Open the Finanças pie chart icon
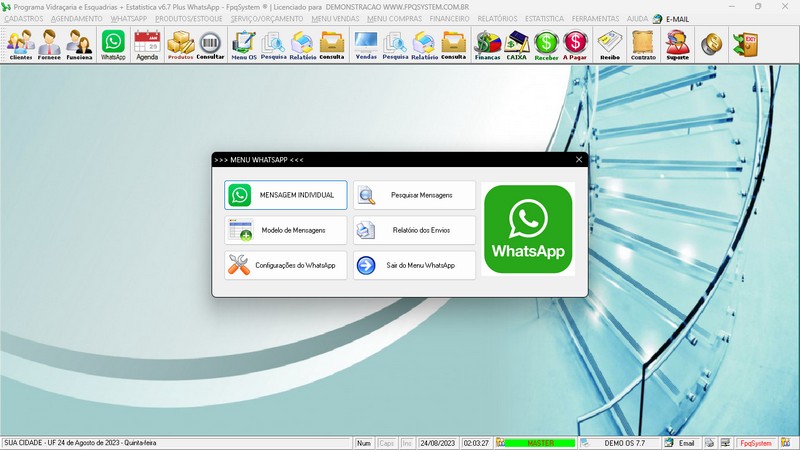 [x=488, y=45]
